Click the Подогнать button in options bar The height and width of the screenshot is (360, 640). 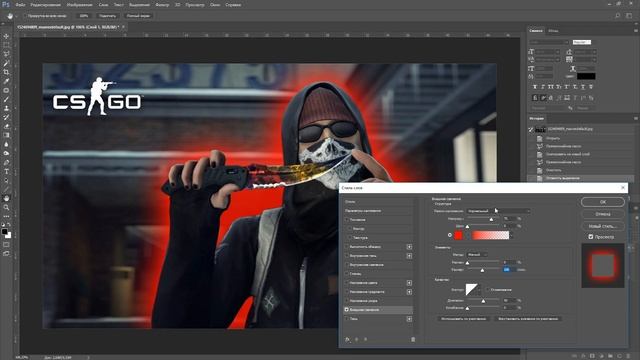pyautogui.click(x=107, y=16)
